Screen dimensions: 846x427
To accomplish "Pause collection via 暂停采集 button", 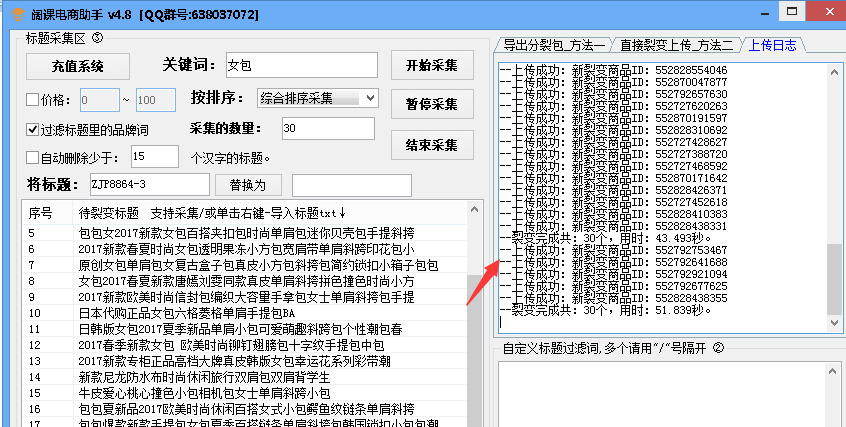I will pos(431,105).
